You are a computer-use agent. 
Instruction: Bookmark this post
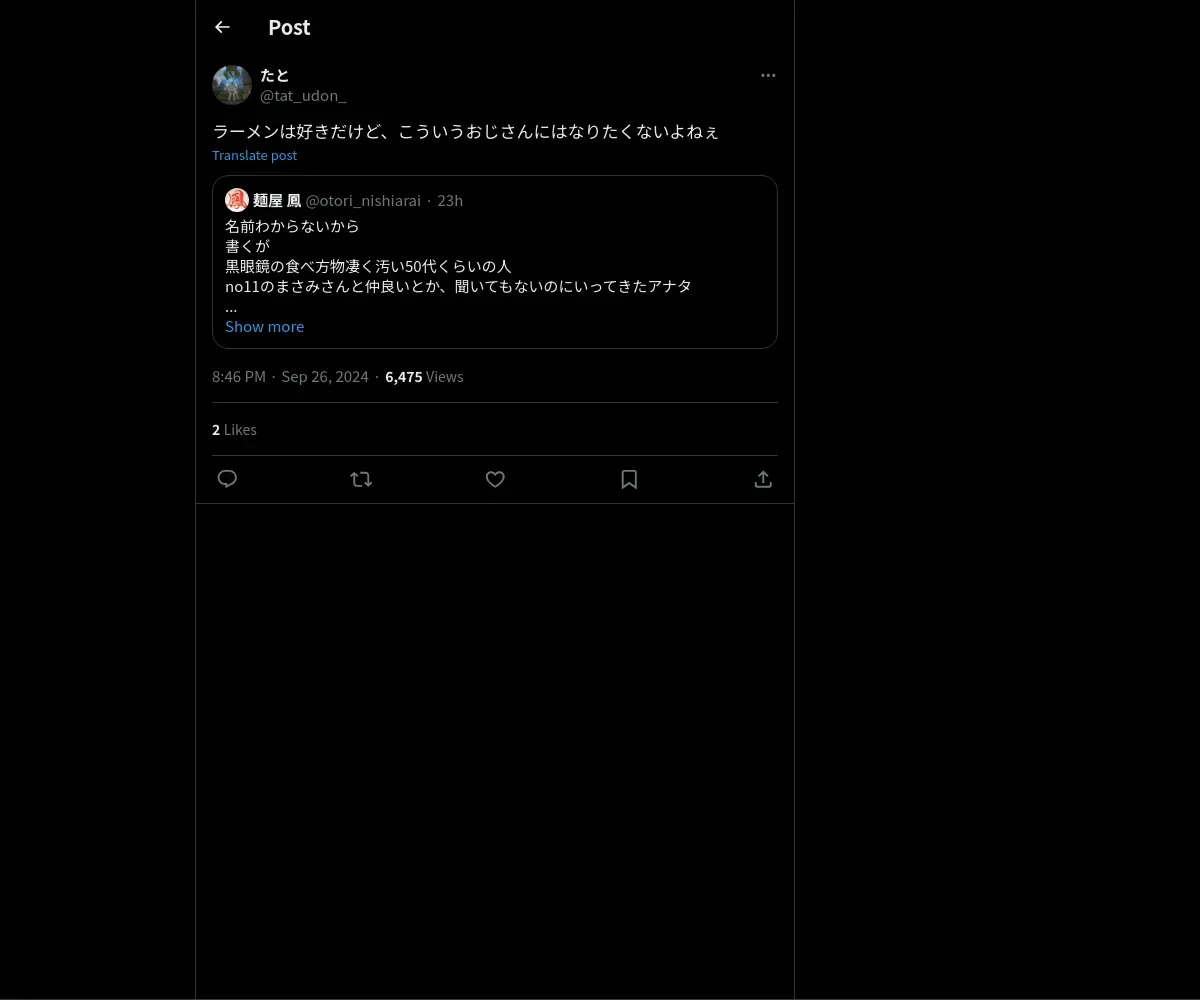tap(629, 479)
